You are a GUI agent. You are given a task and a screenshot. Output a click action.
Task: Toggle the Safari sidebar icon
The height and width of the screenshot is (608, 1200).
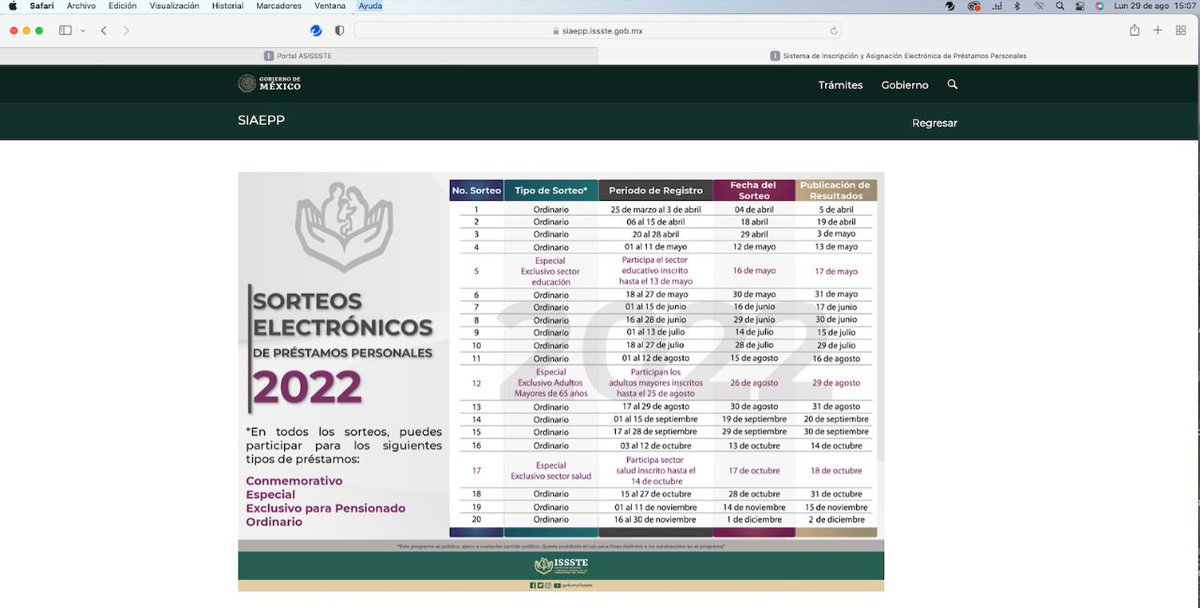(65, 31)
